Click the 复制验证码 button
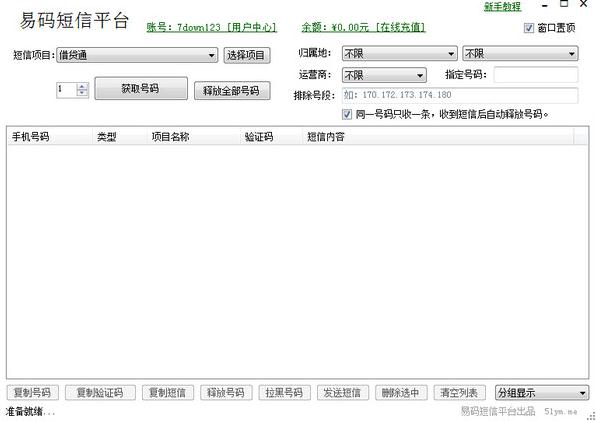596x421 pixels. click(x=100, y=393)
